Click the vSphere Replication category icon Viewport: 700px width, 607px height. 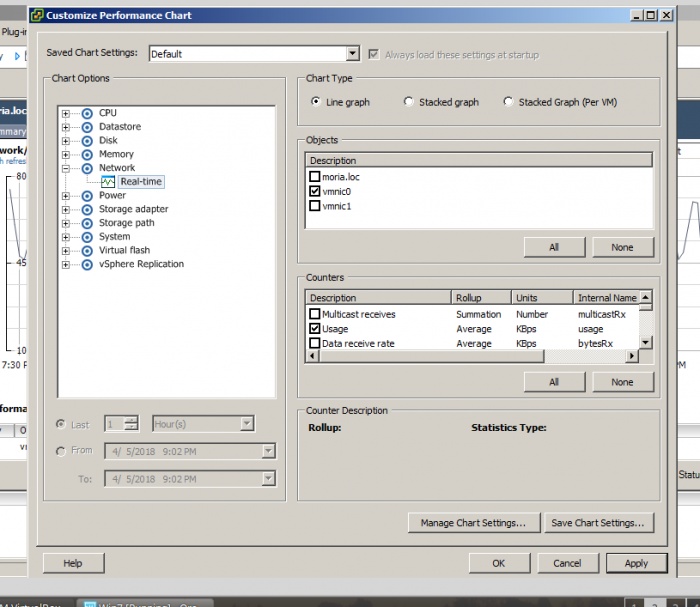[88, 265]
